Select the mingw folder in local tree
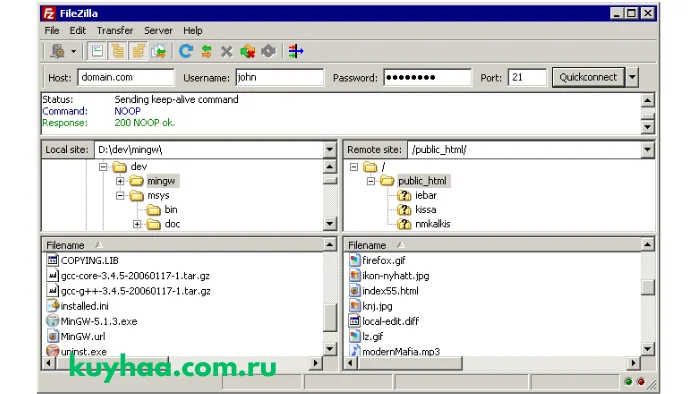 coord(161,181)
